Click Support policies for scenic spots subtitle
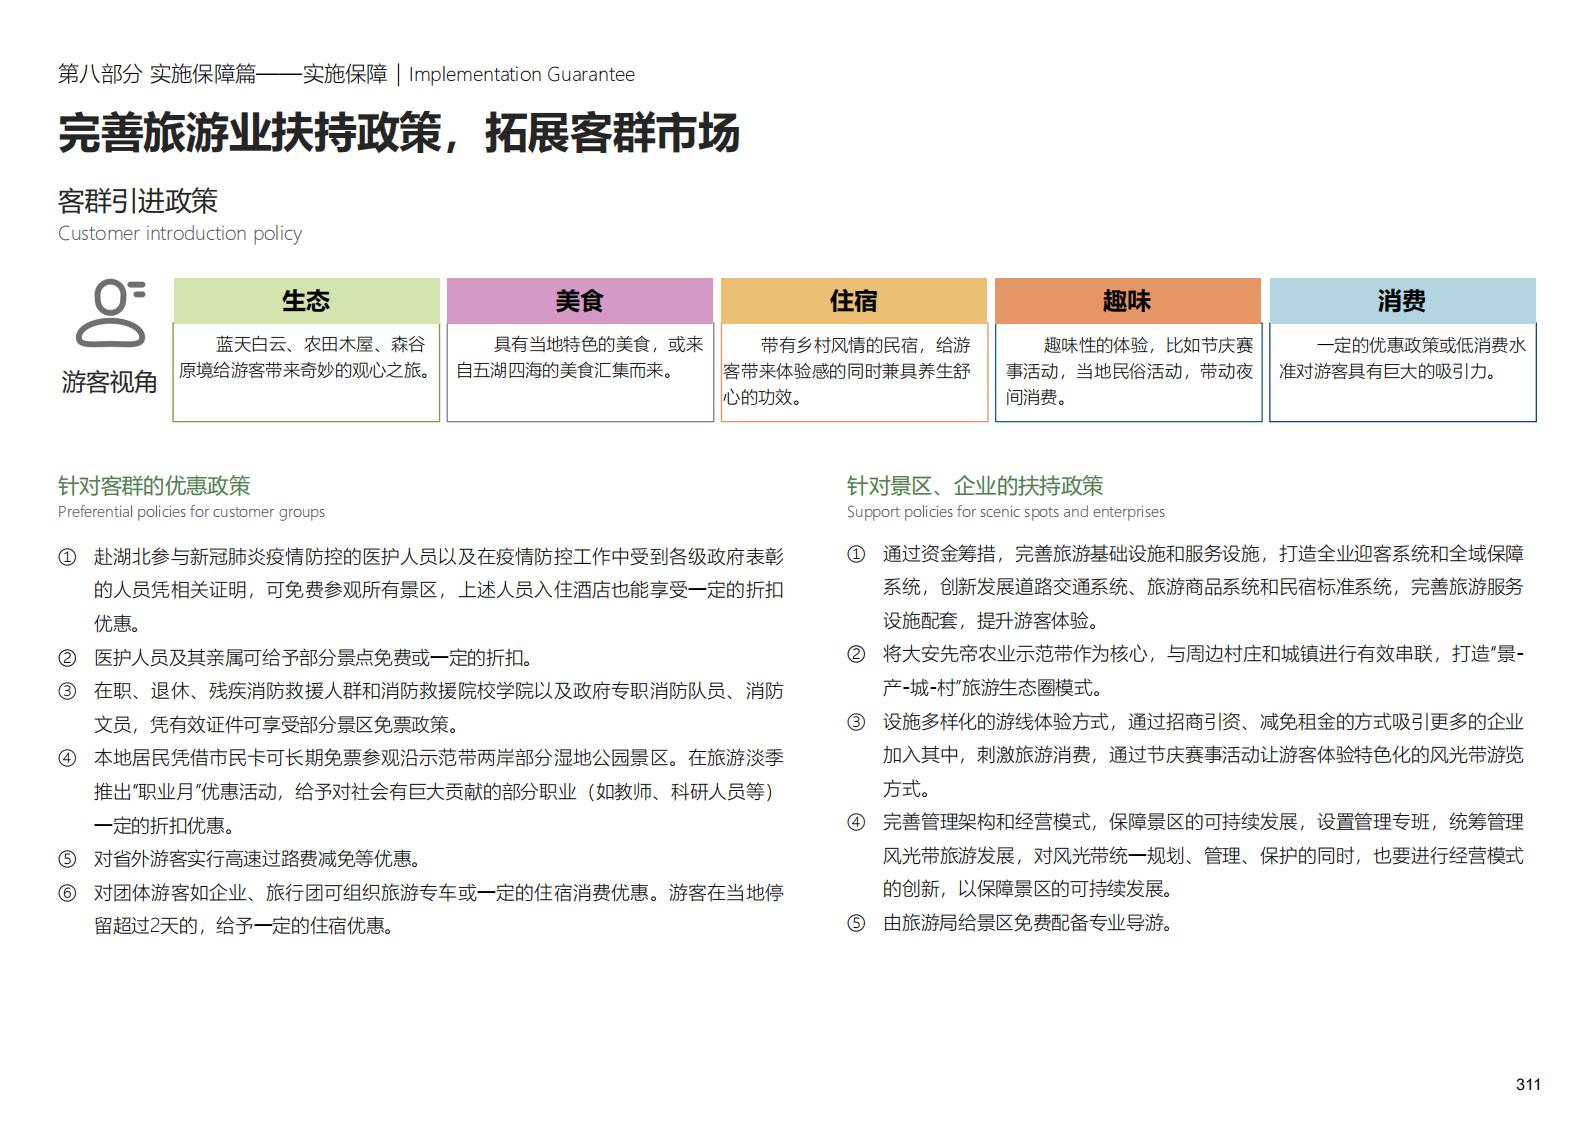Viewport: 1587px width, 1122px height. pyautogui.click(x=1006, y=512)
